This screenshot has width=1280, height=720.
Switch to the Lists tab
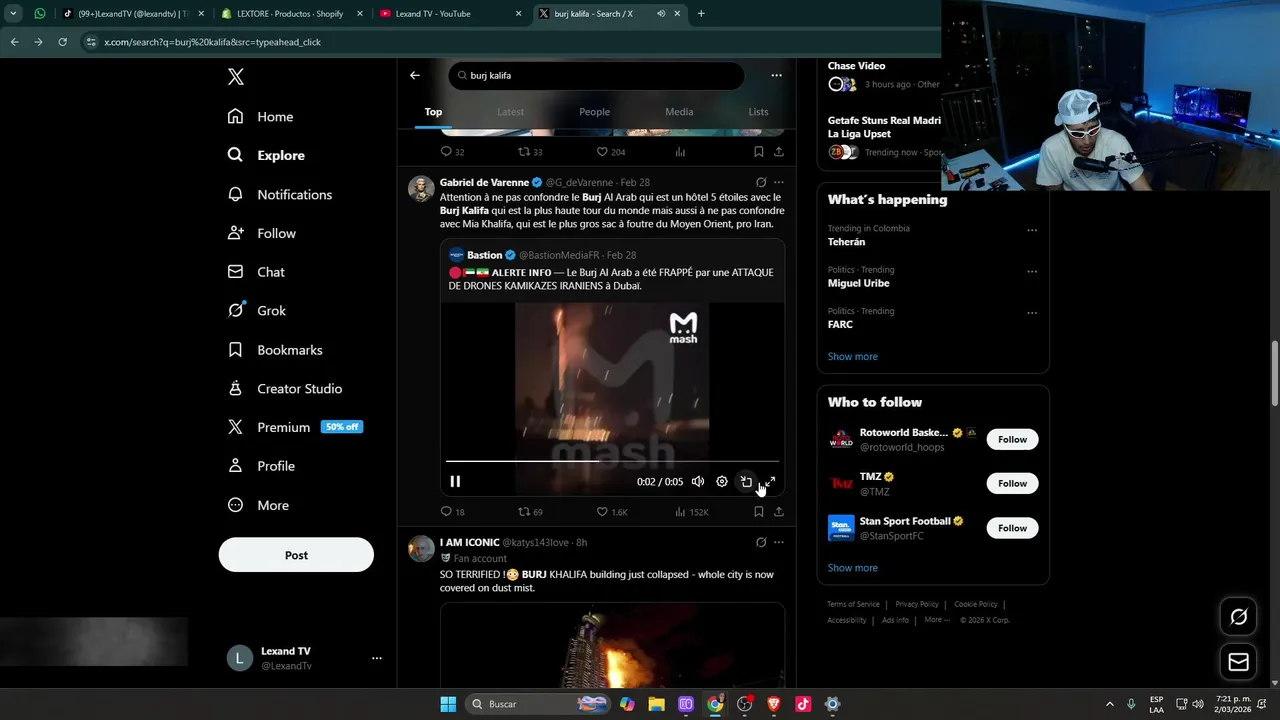(x=758, y=112)
